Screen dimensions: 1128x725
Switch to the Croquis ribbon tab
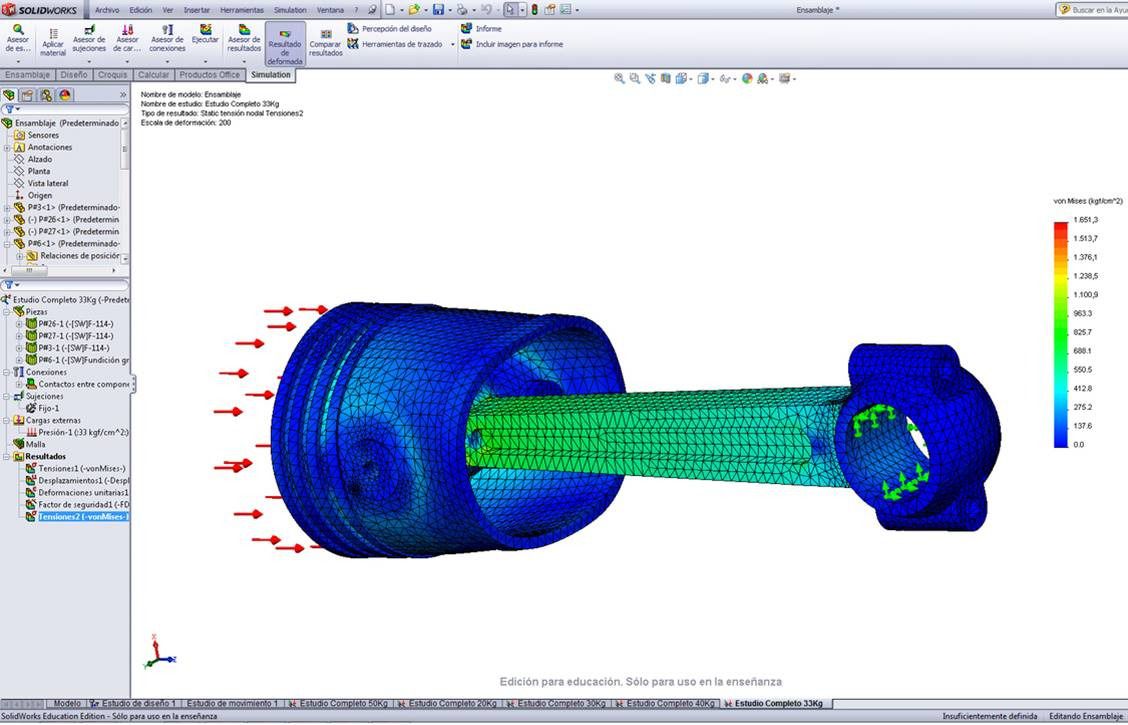click(112, 75)
